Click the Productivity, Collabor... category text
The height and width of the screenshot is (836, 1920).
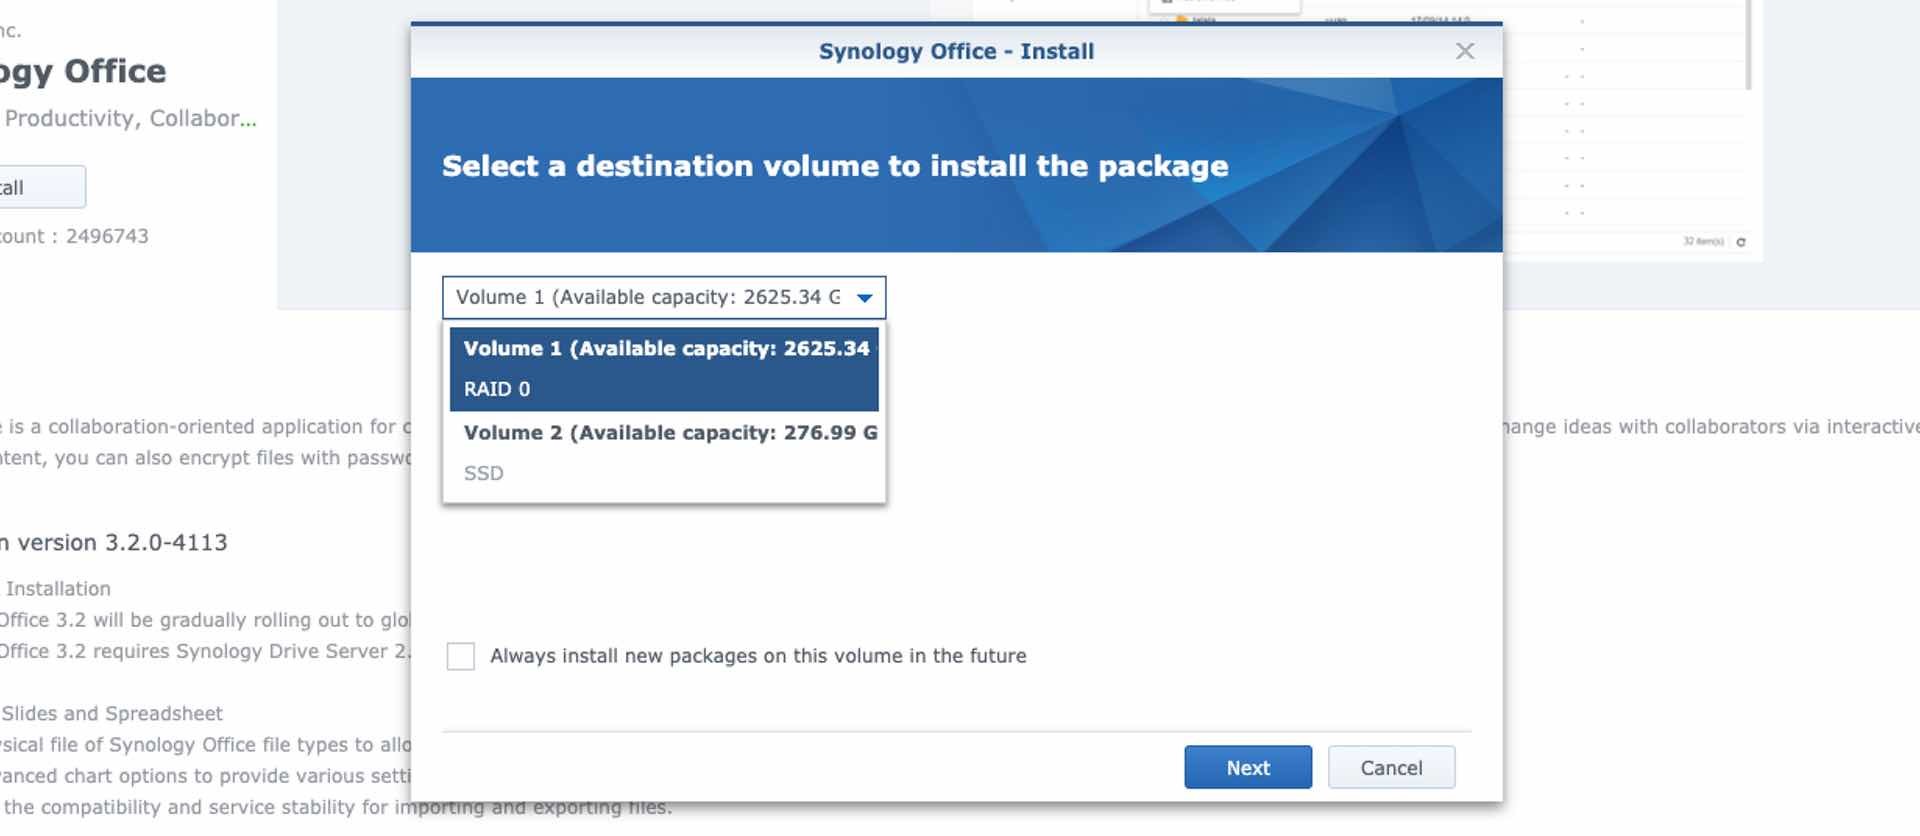130,118
